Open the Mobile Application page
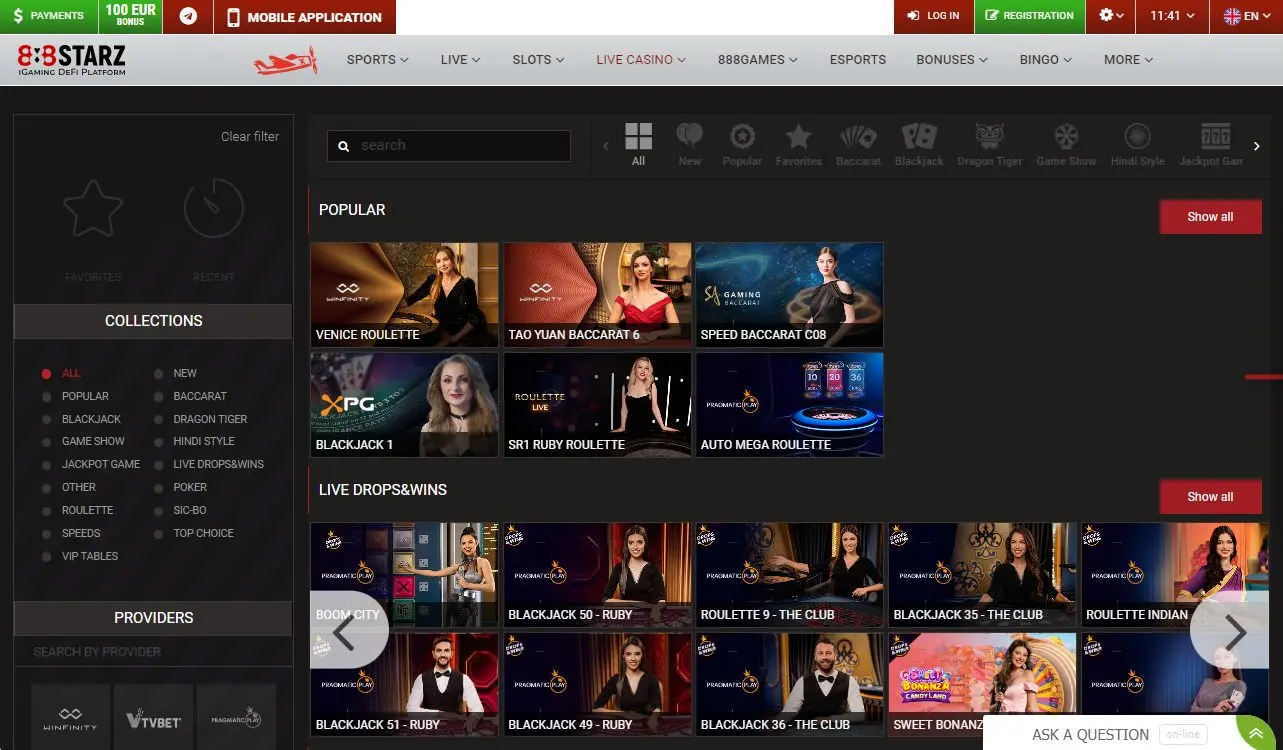 coord(305,16)
